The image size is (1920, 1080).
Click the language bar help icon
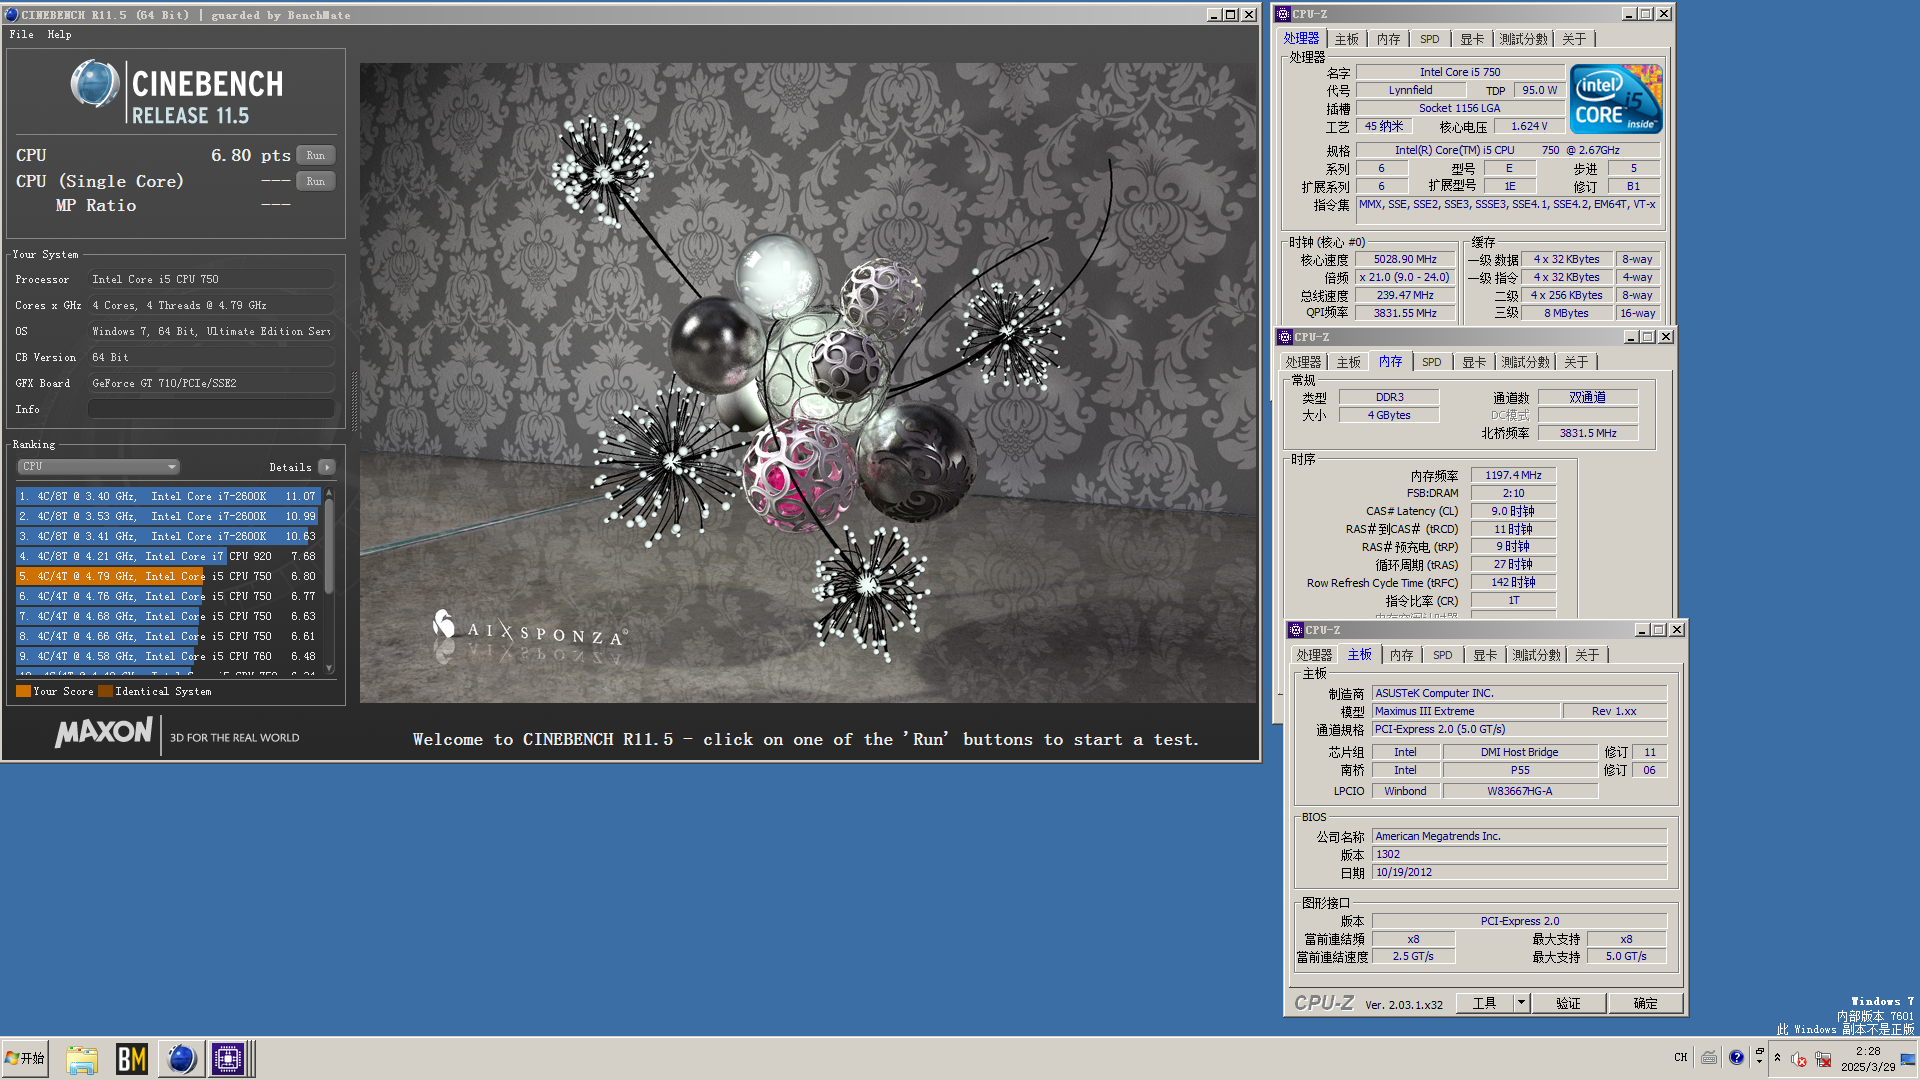pos(1736,1057)
